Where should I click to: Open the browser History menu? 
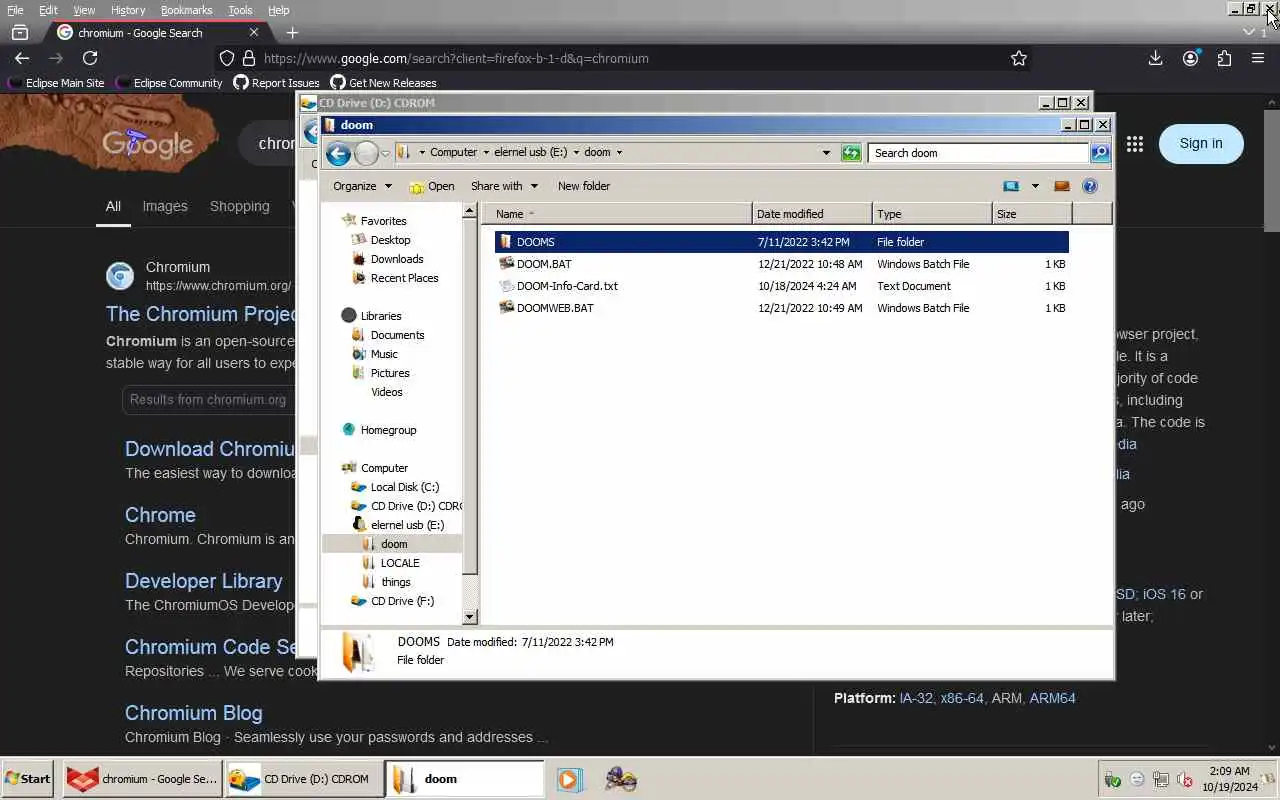[x=128, y=10]
